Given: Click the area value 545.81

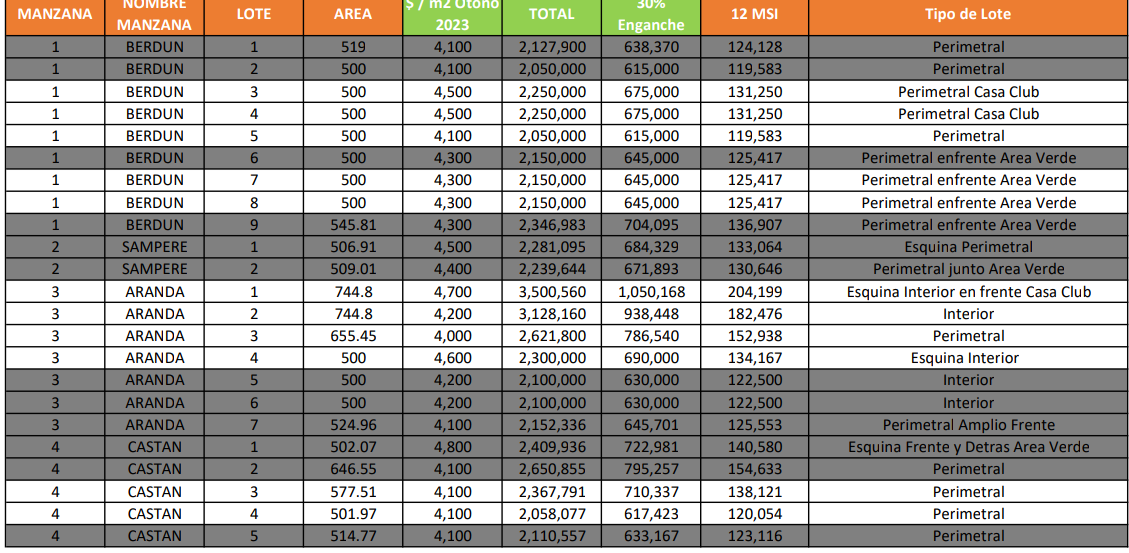Looking at the screenshot, I should click(353, 225).
